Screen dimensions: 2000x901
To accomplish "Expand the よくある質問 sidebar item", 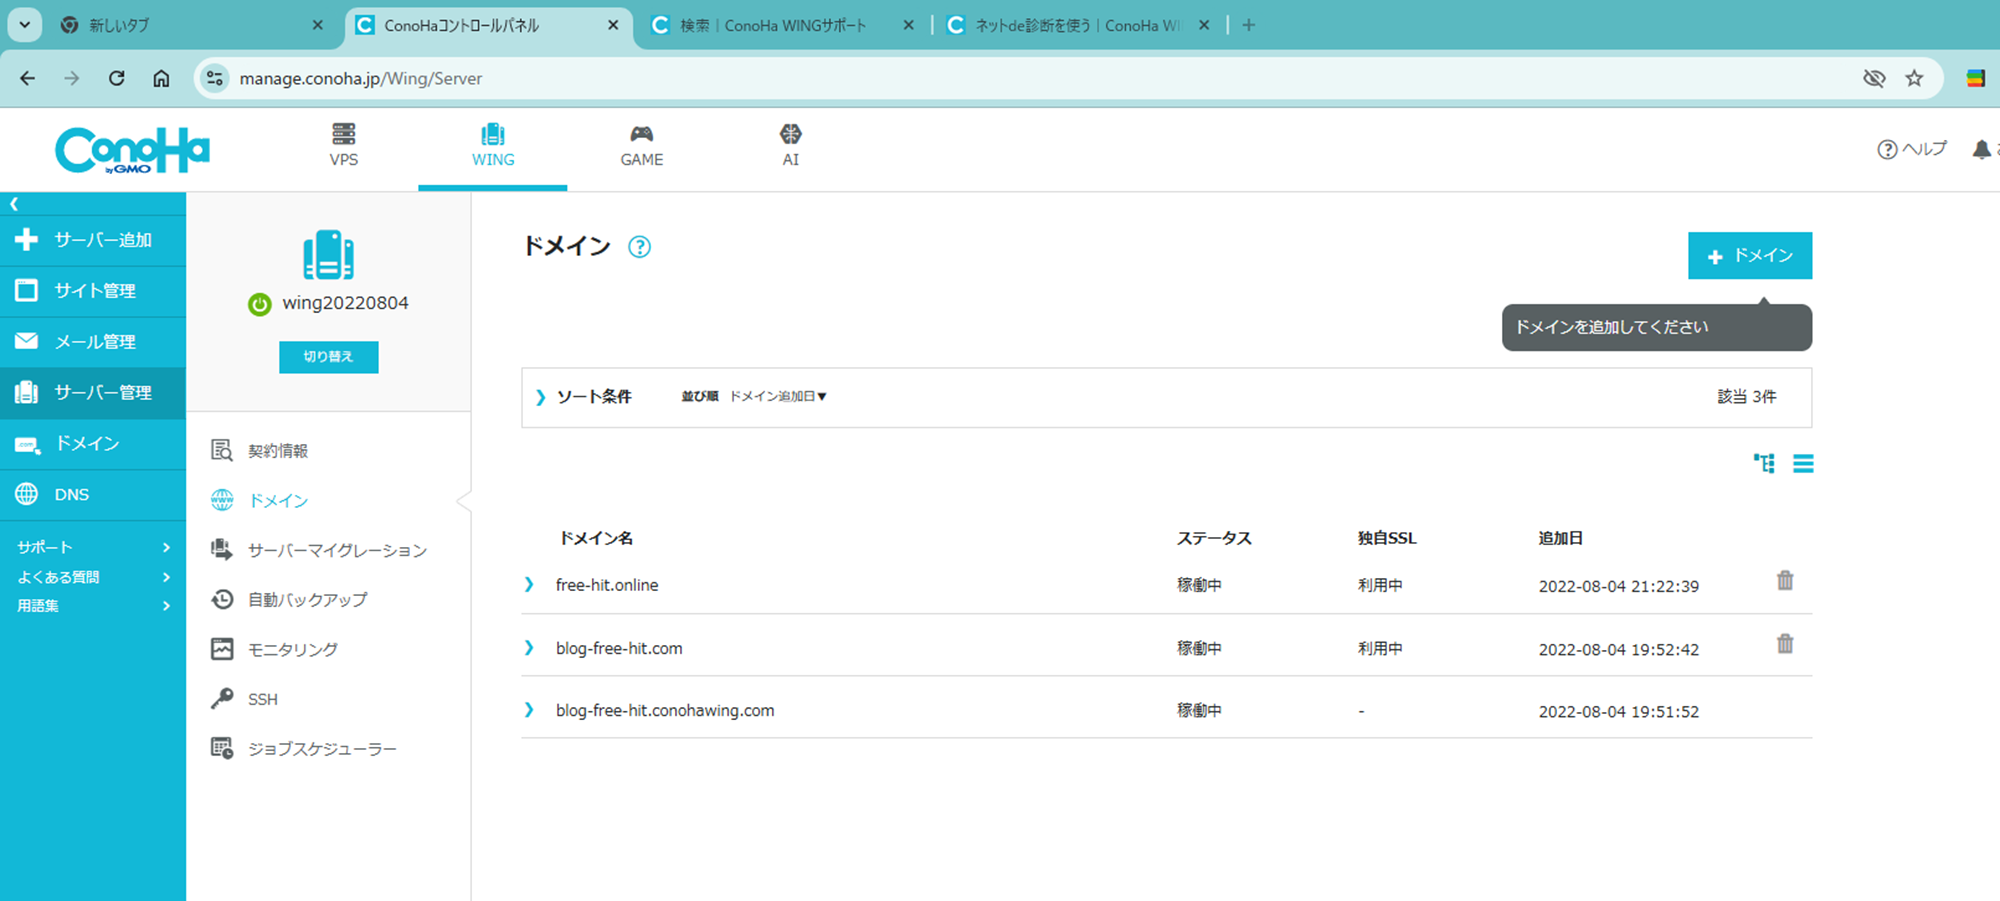I will tap(93, 577).
